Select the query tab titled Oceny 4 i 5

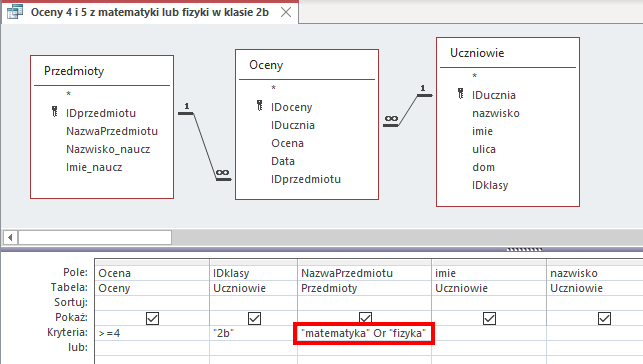[150, 12]
